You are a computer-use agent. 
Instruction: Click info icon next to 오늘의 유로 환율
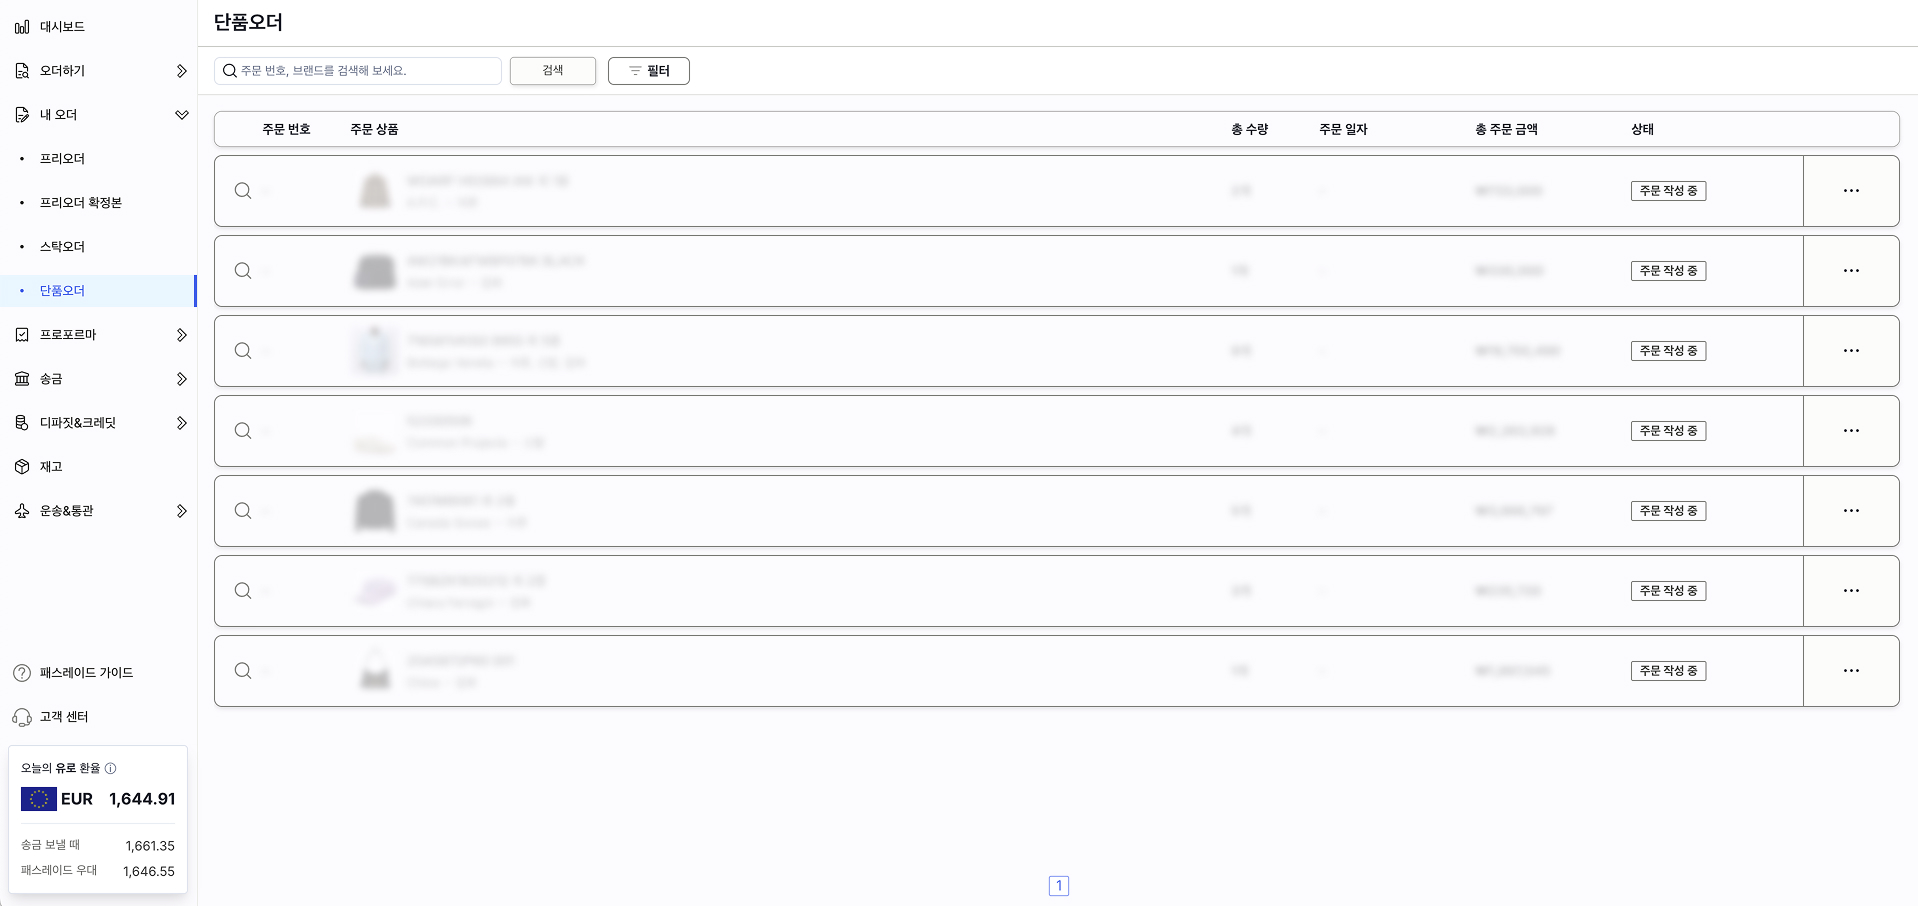pyautogui.click(x=111, y=768)
